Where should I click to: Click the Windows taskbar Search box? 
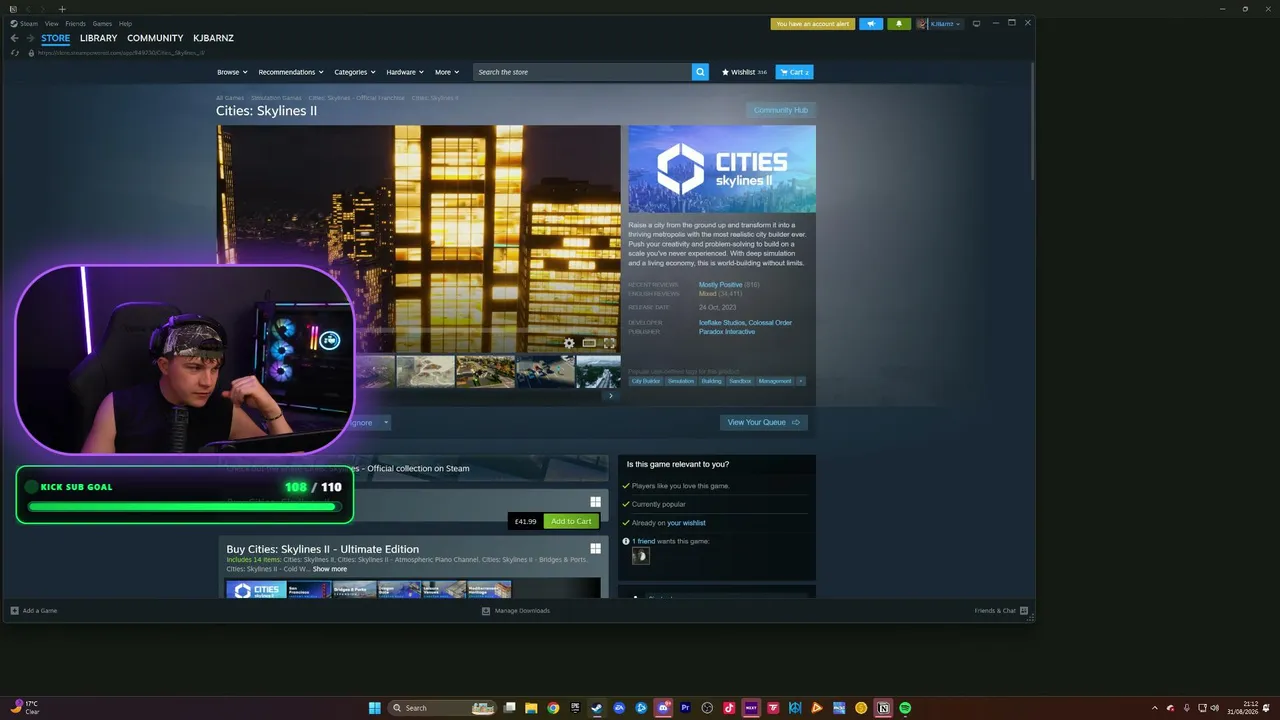click(443, 708)
